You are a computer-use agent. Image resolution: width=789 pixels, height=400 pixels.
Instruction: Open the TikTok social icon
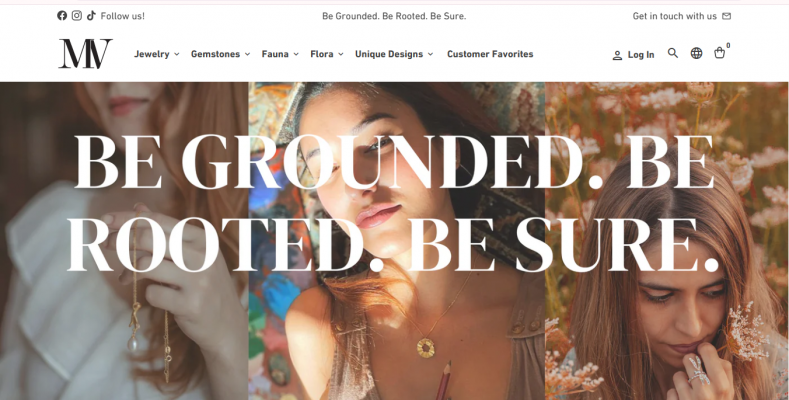[x=91, y=16]
